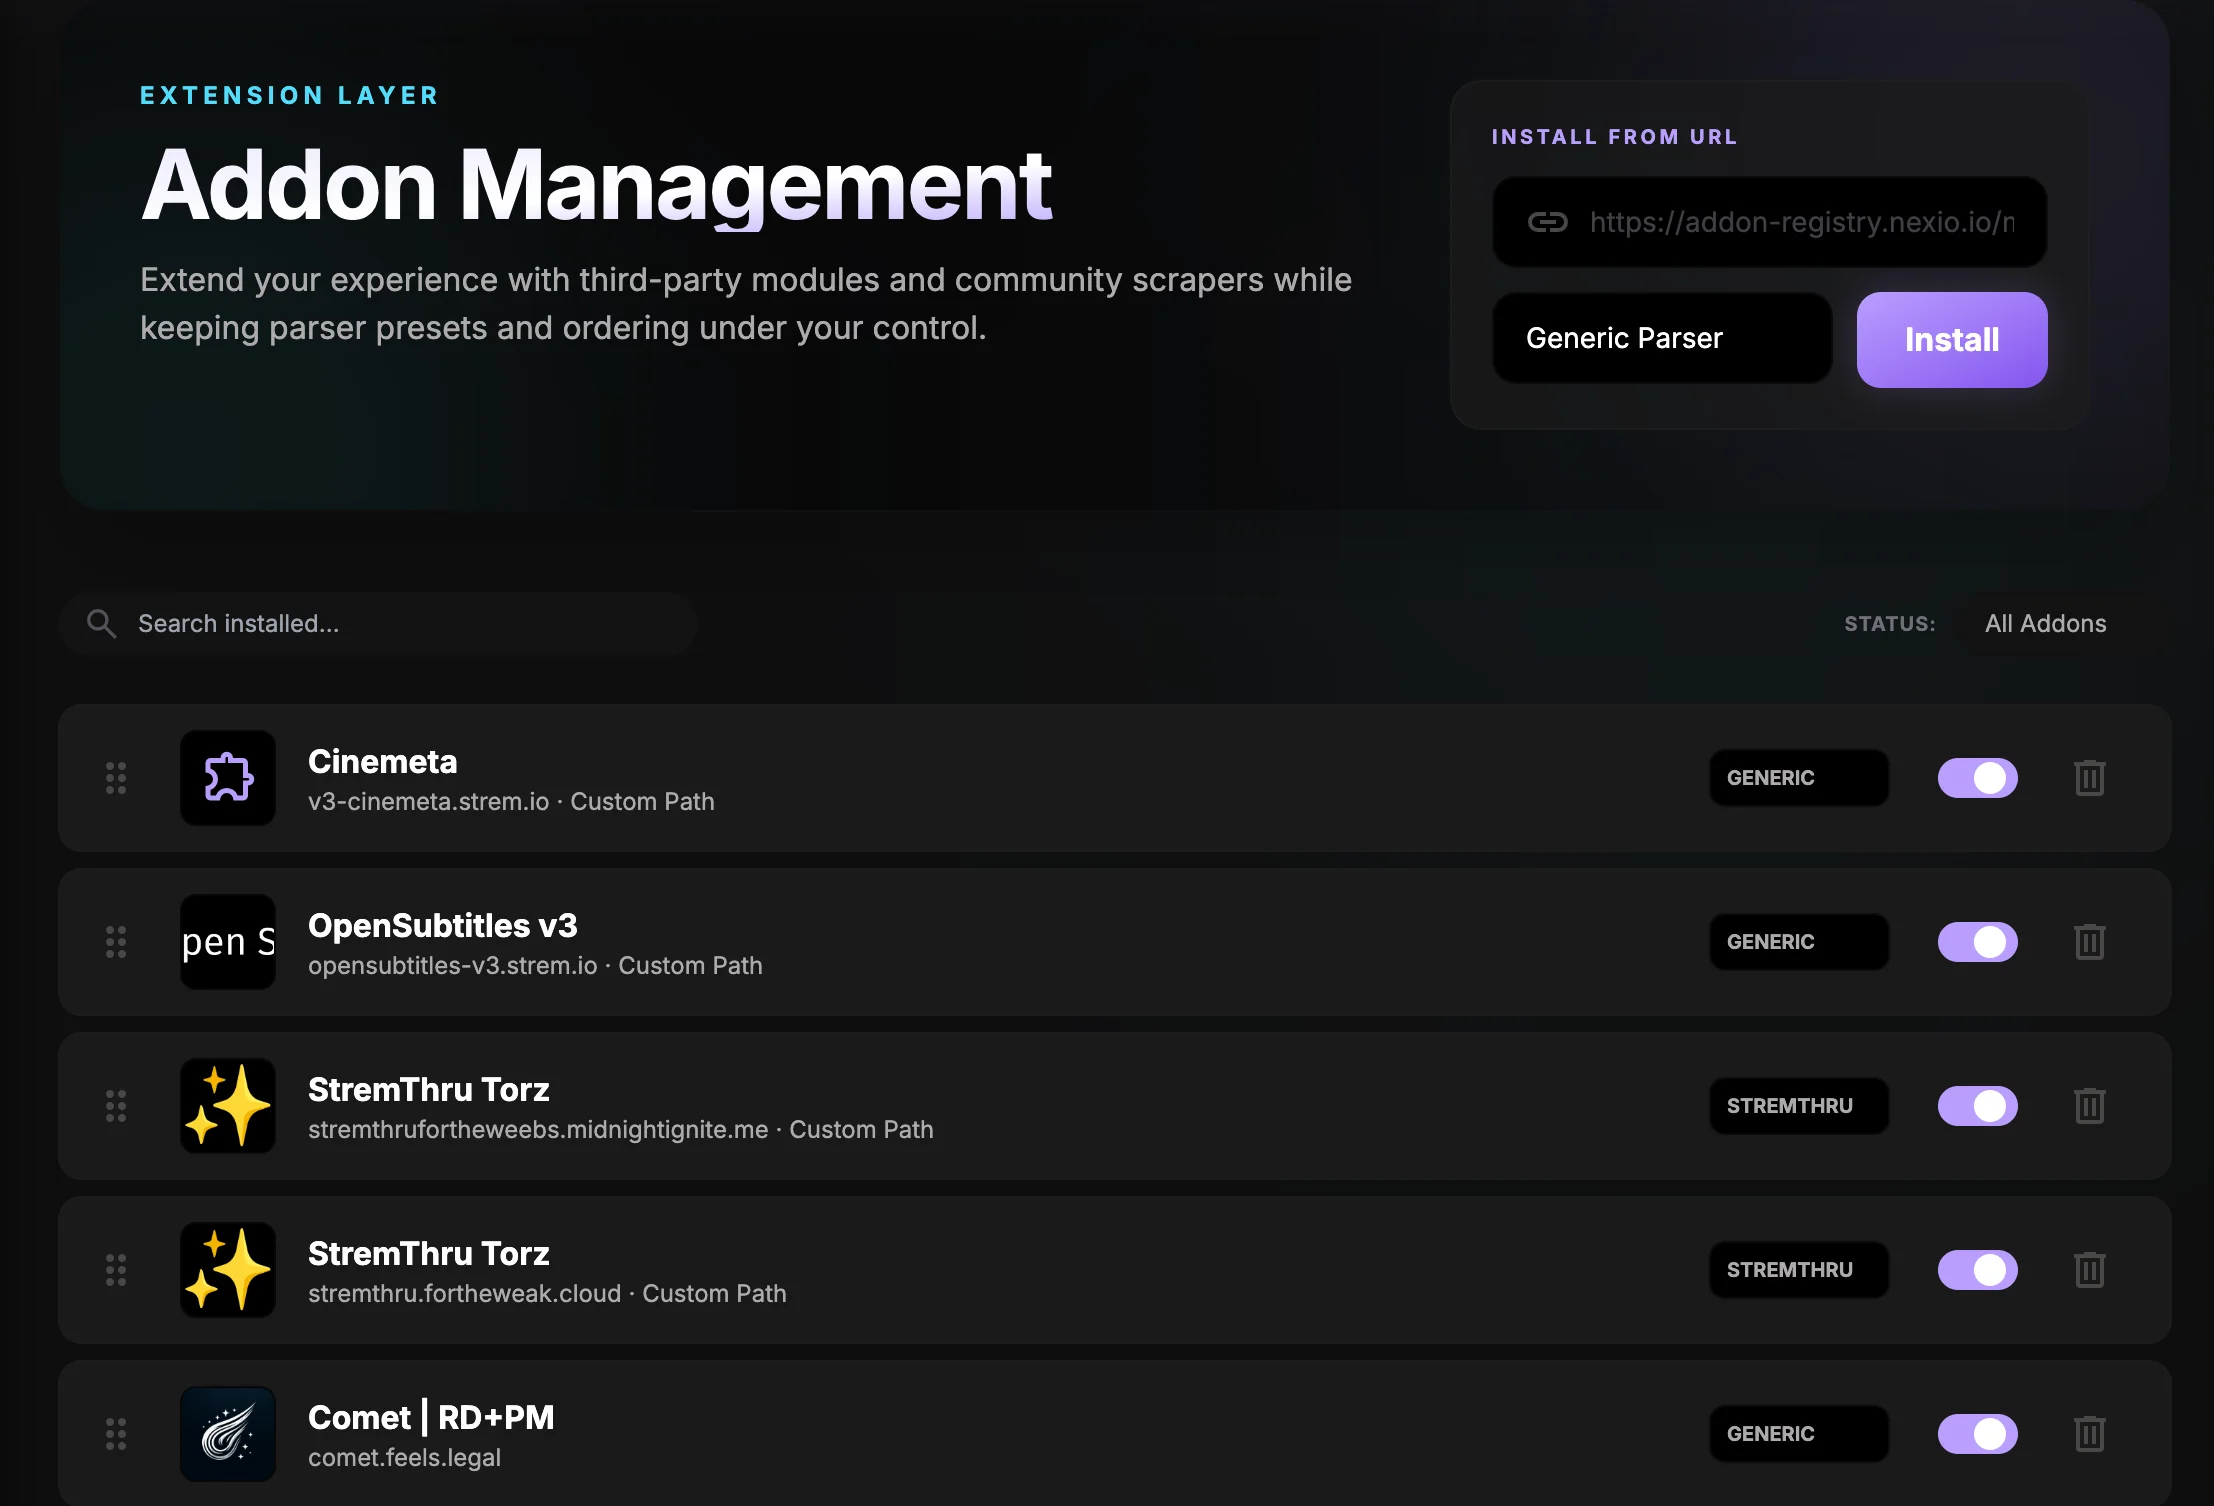Open the All Addons status filter
Viewport: 2214px width, 1506px height.
click(2045, 623)
